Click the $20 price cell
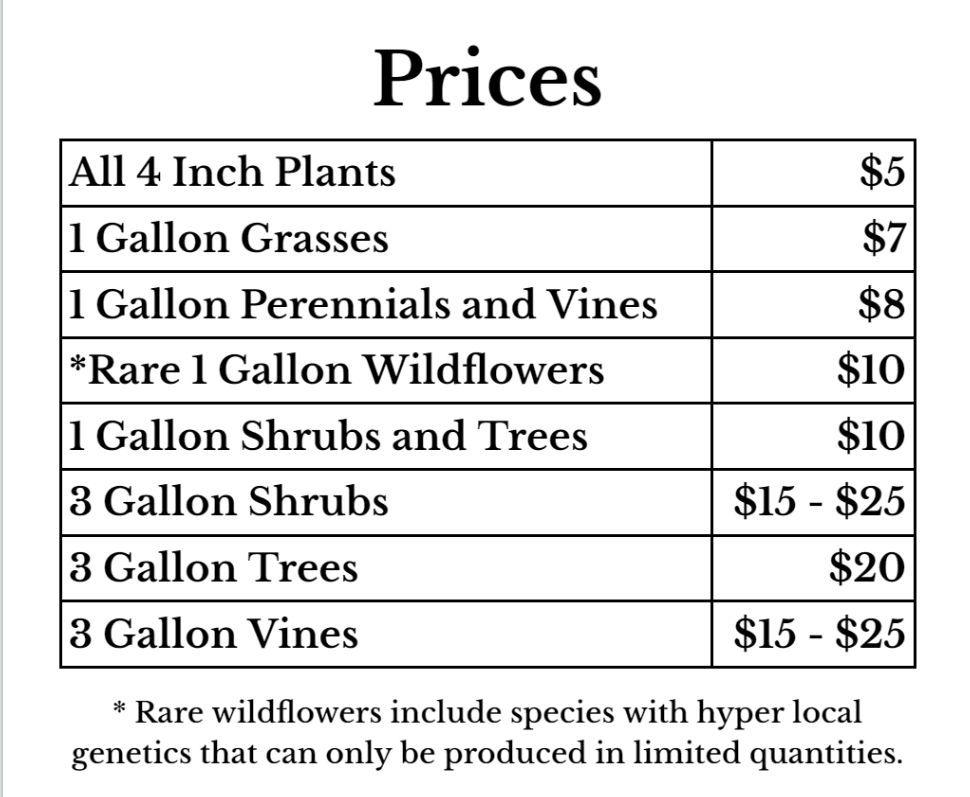 click(867, 568)
